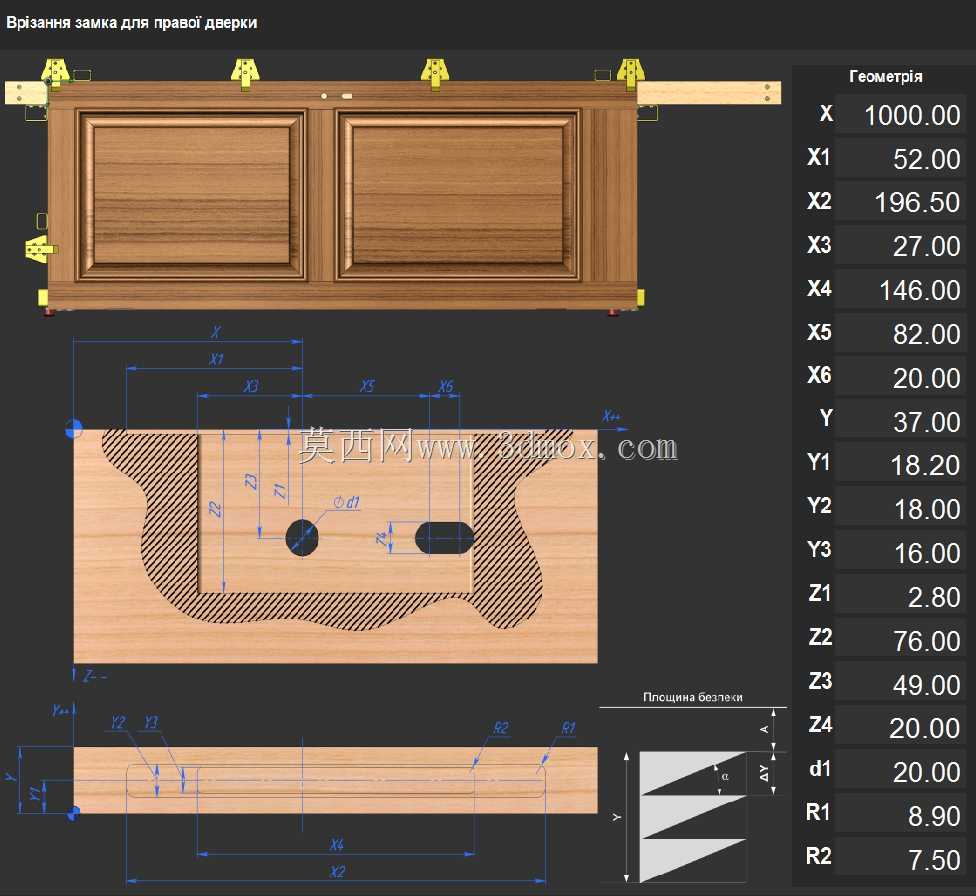This screenshot has width=976, height=896.
Task: Click the round d1 hole in diagram
Action: (x=302, y=537)
